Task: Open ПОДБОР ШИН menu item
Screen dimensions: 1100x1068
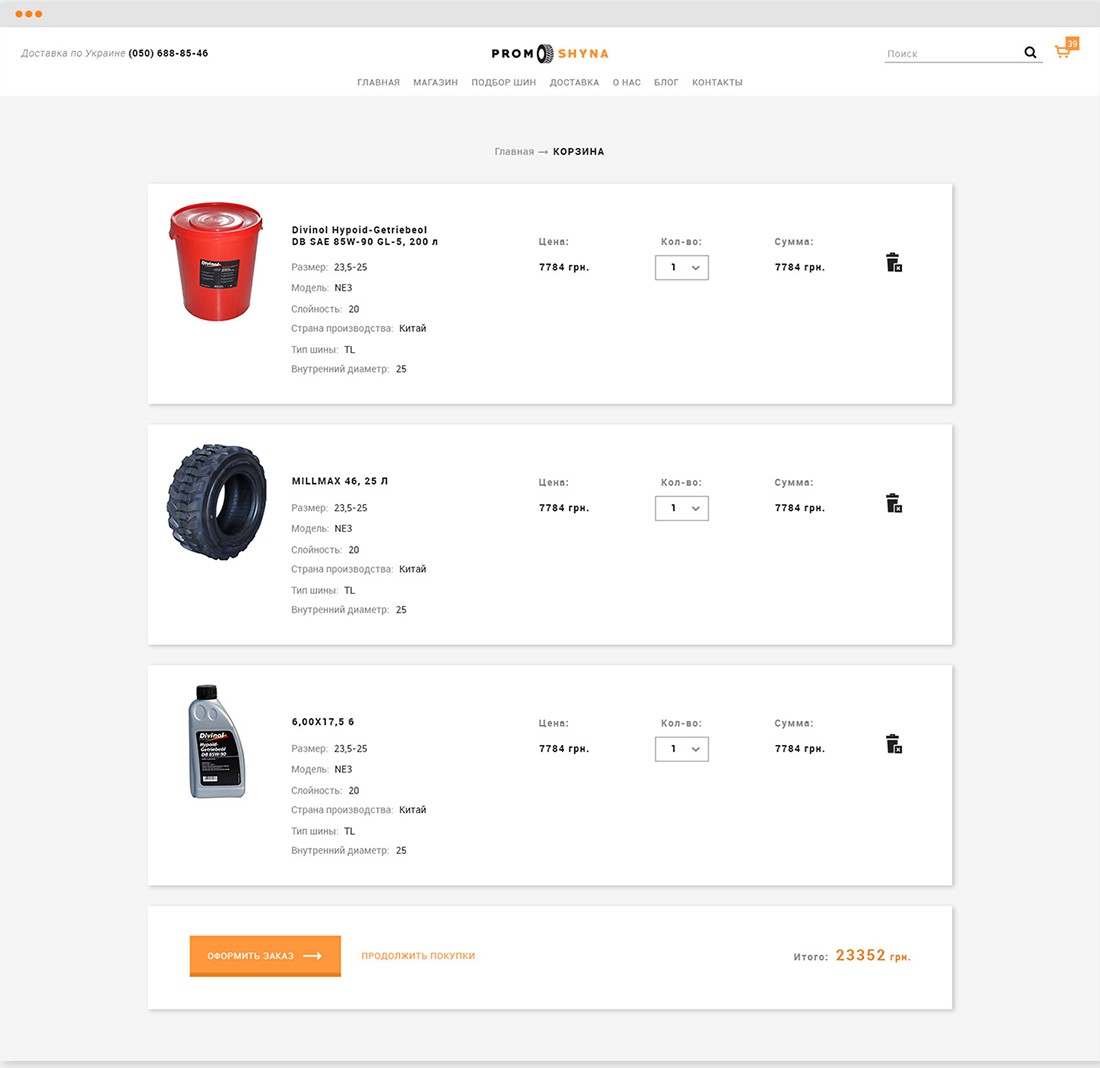Action: pyautogui.click(x=503, y=82)
